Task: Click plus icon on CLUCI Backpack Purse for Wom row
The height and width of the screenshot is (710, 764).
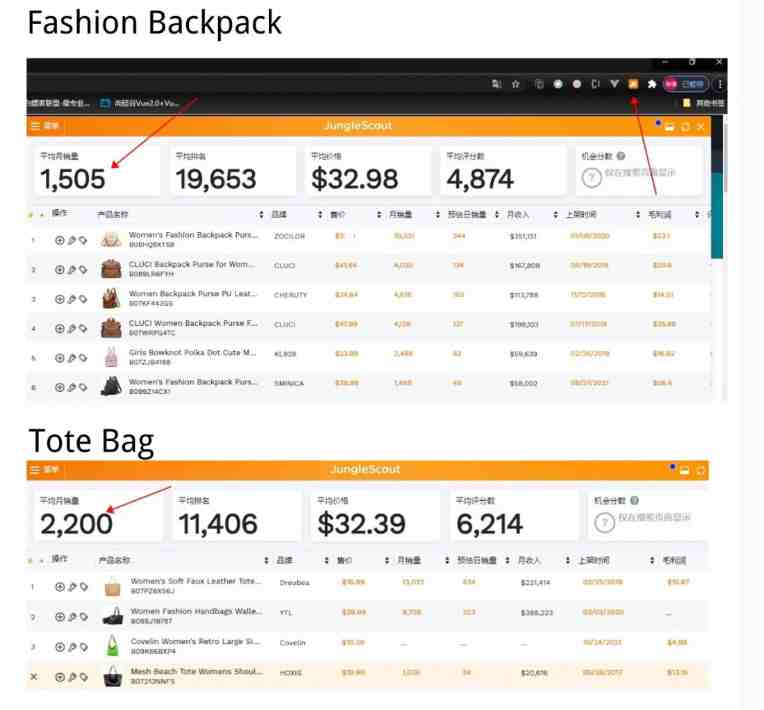Action: (x=59, y=269)
